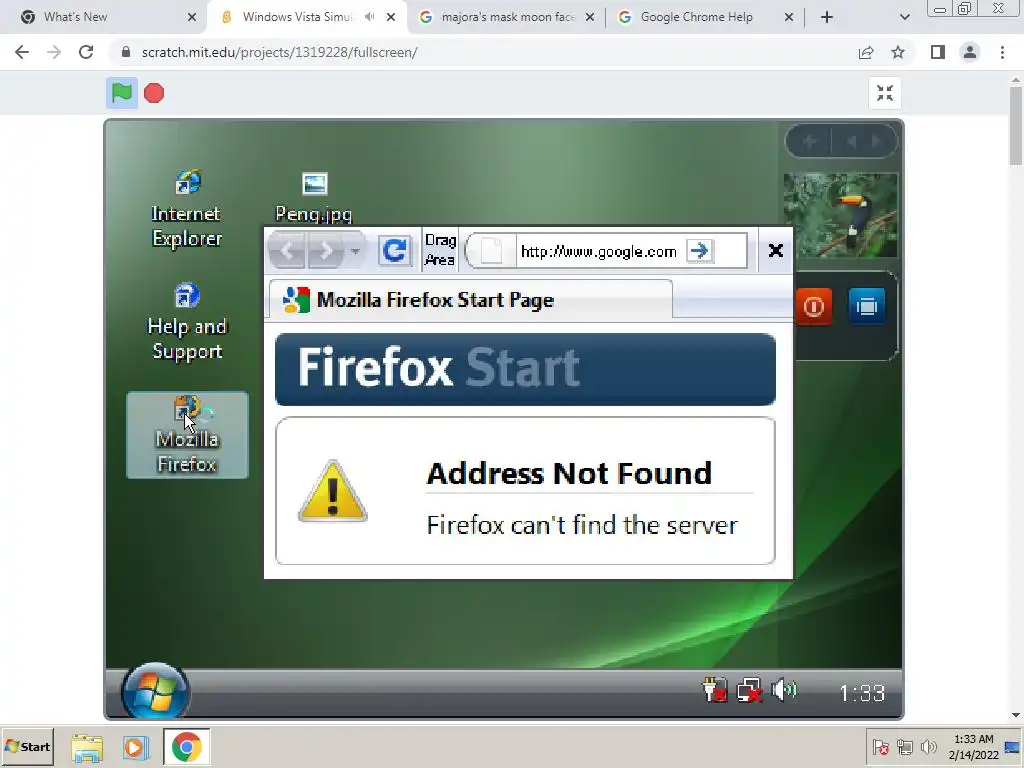Click the Vista tray power plug icon
This screenshot has height=768, width=1024.
coord(714,690)
